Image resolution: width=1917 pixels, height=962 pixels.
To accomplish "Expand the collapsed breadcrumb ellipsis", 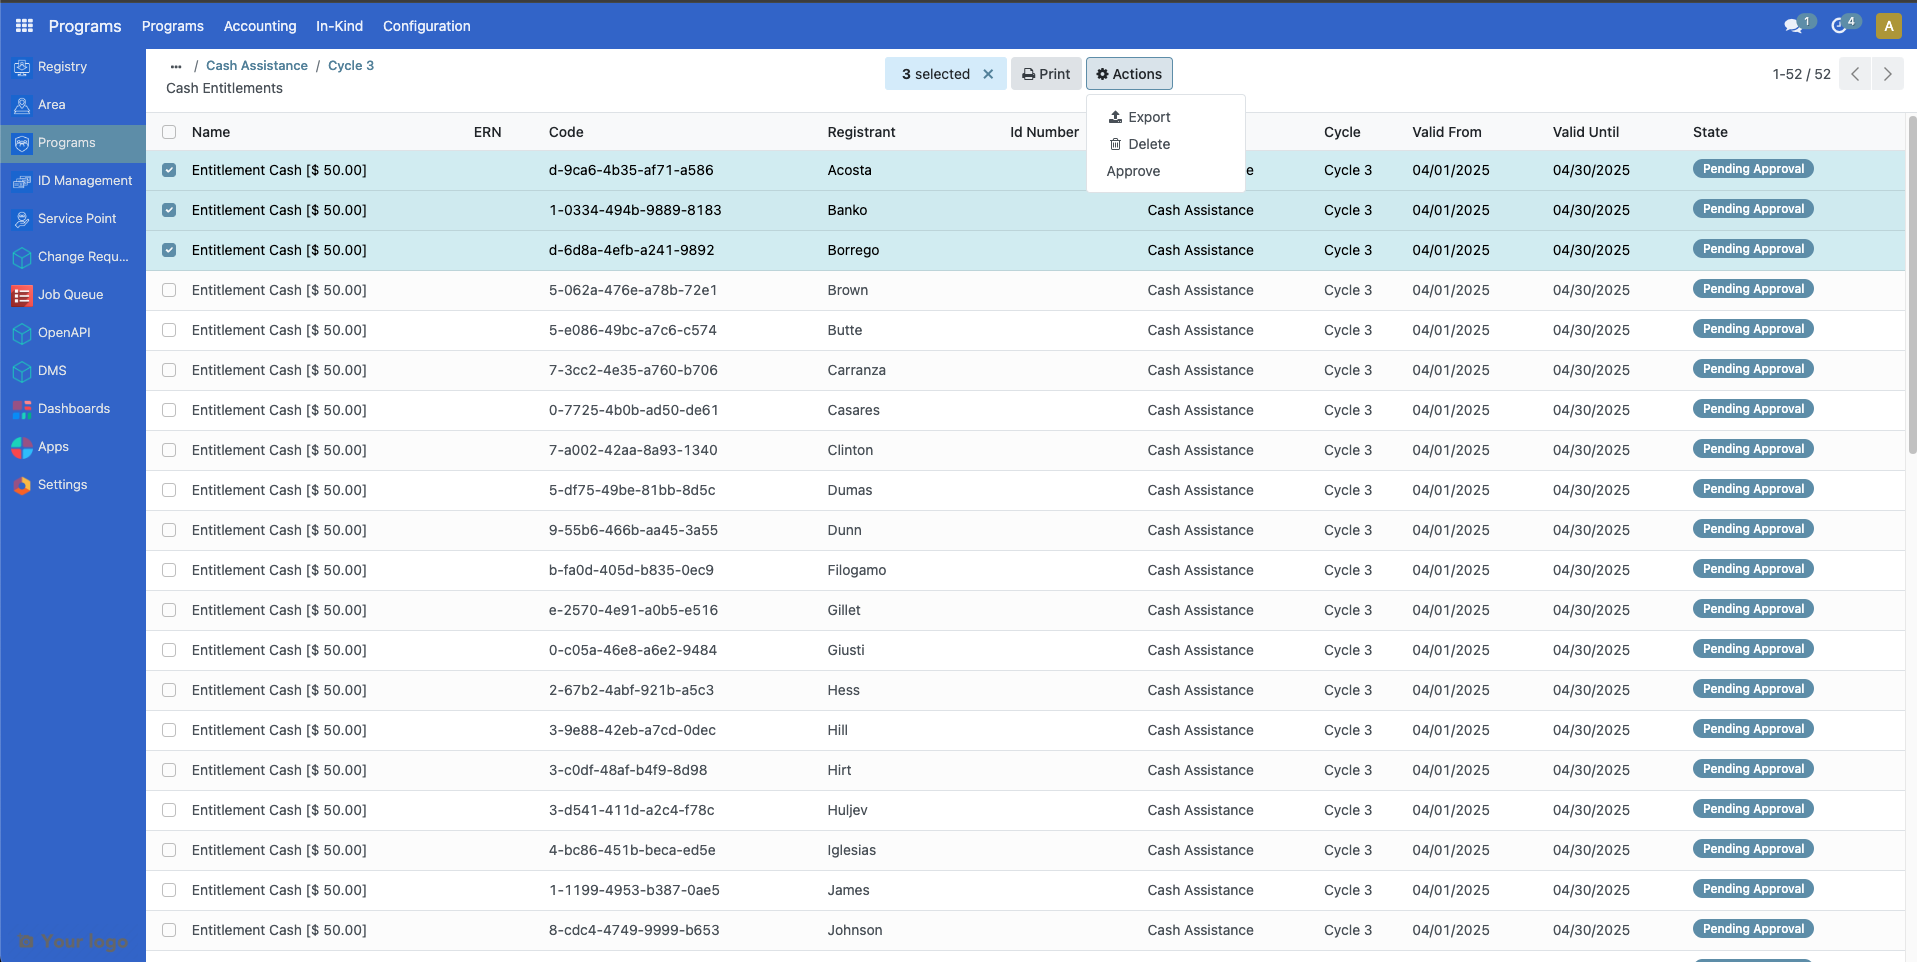I will (x=176, y=66).
